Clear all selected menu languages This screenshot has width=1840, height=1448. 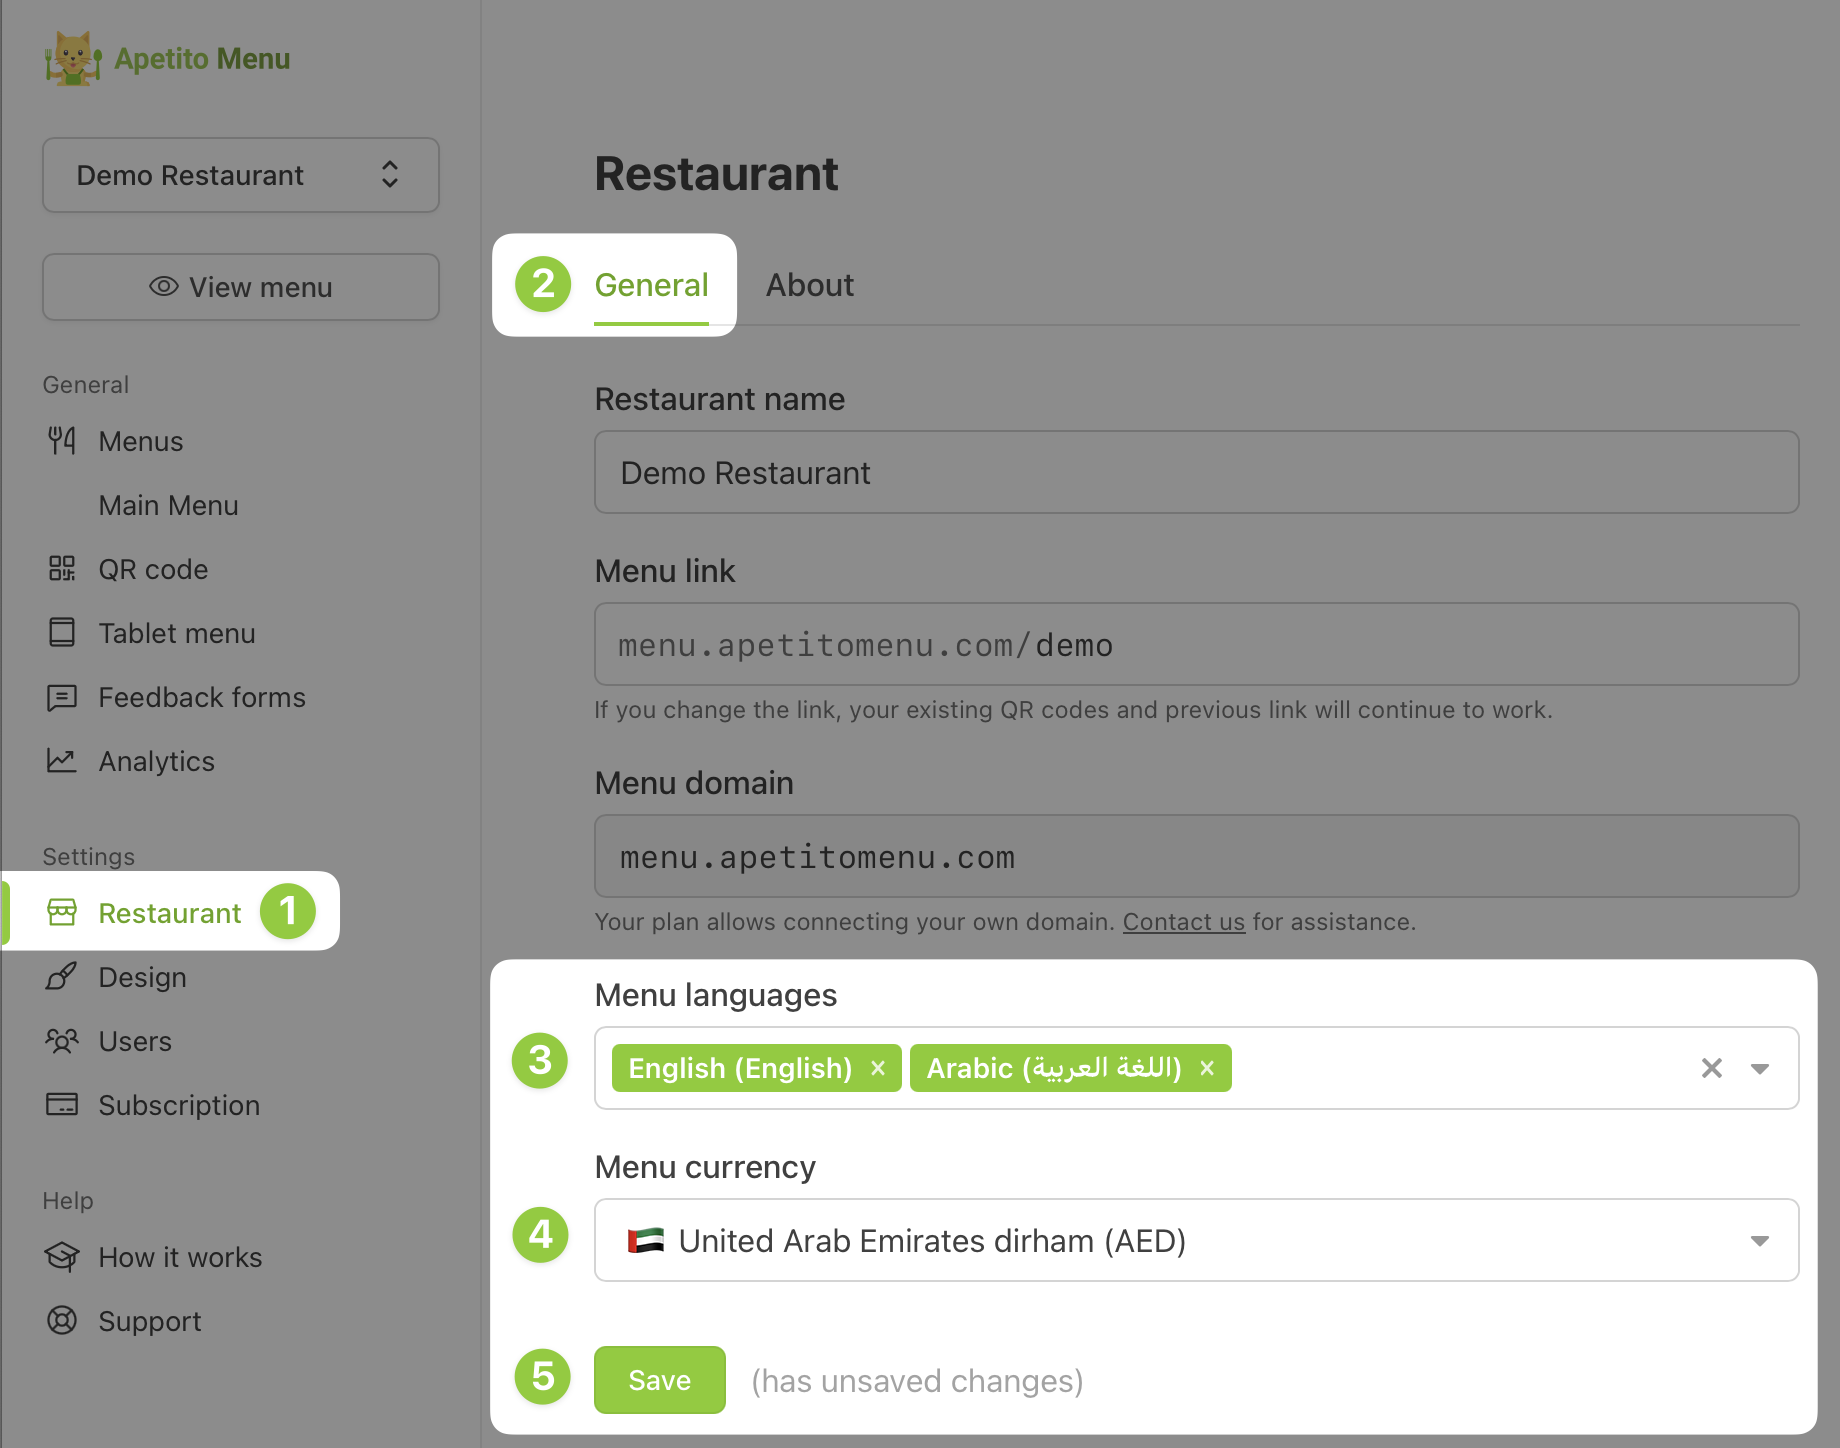(x=1711, y=1068)
